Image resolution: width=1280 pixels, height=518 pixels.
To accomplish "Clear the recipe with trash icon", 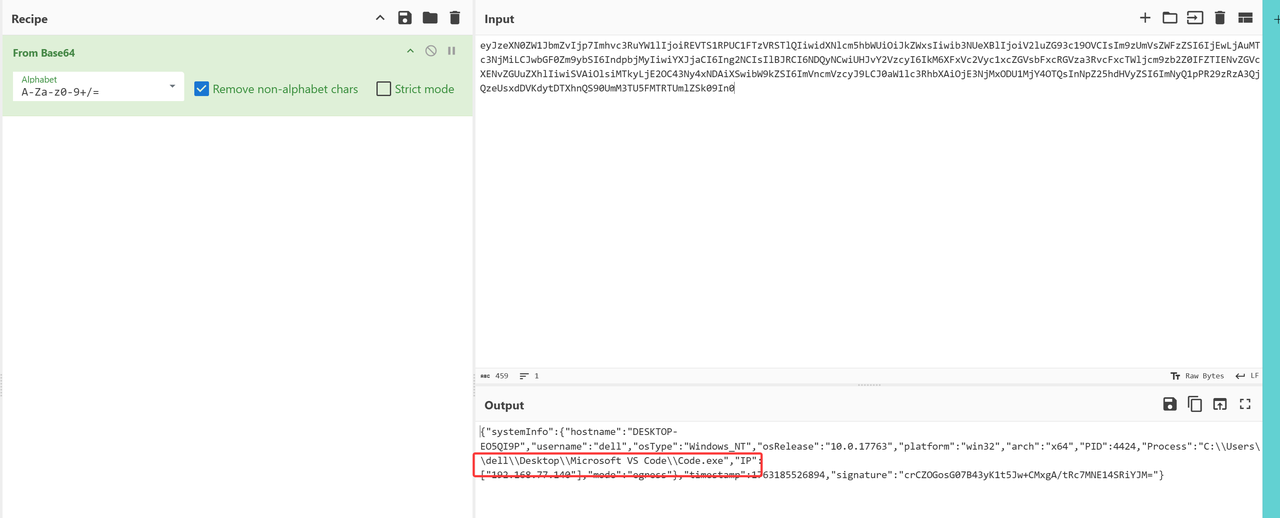I will click(x=455, y=18).
